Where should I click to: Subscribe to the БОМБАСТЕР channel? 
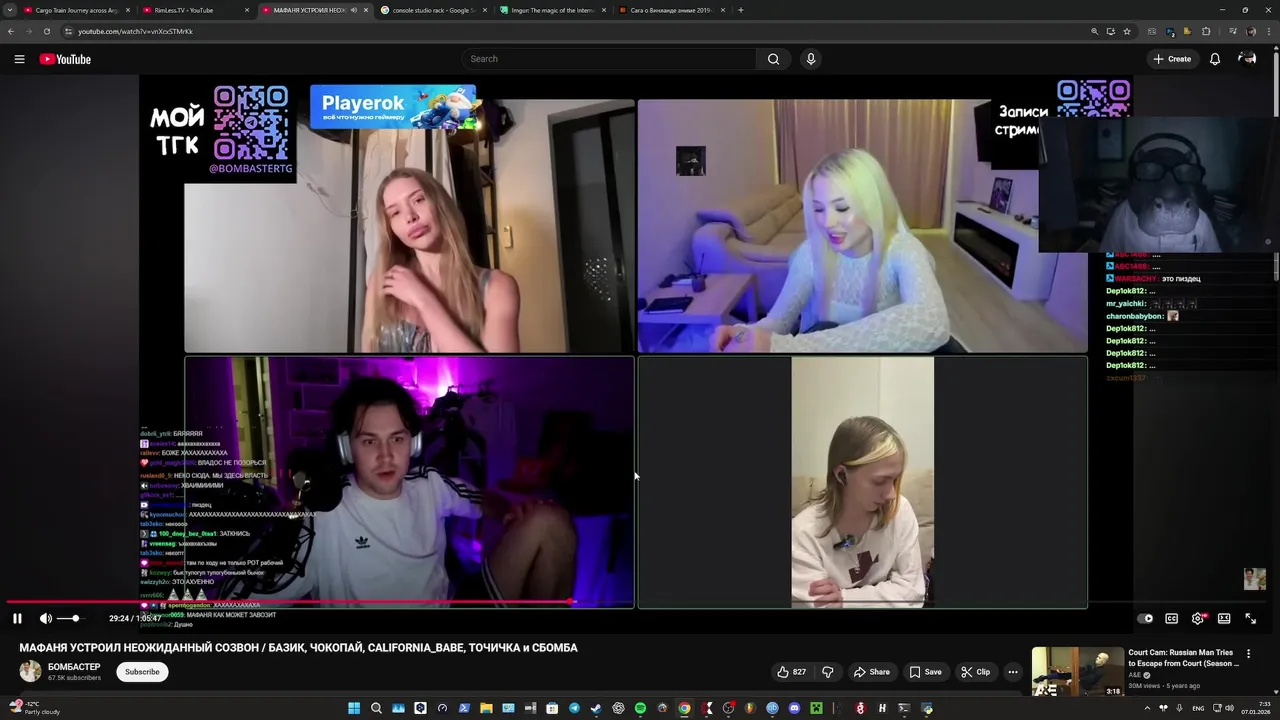click(142, 672)
